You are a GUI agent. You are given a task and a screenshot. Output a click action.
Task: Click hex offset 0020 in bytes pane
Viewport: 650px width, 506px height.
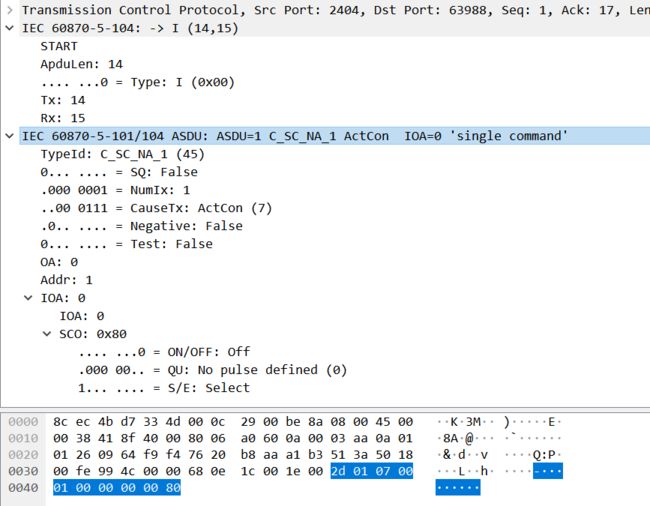click(23, 455)
